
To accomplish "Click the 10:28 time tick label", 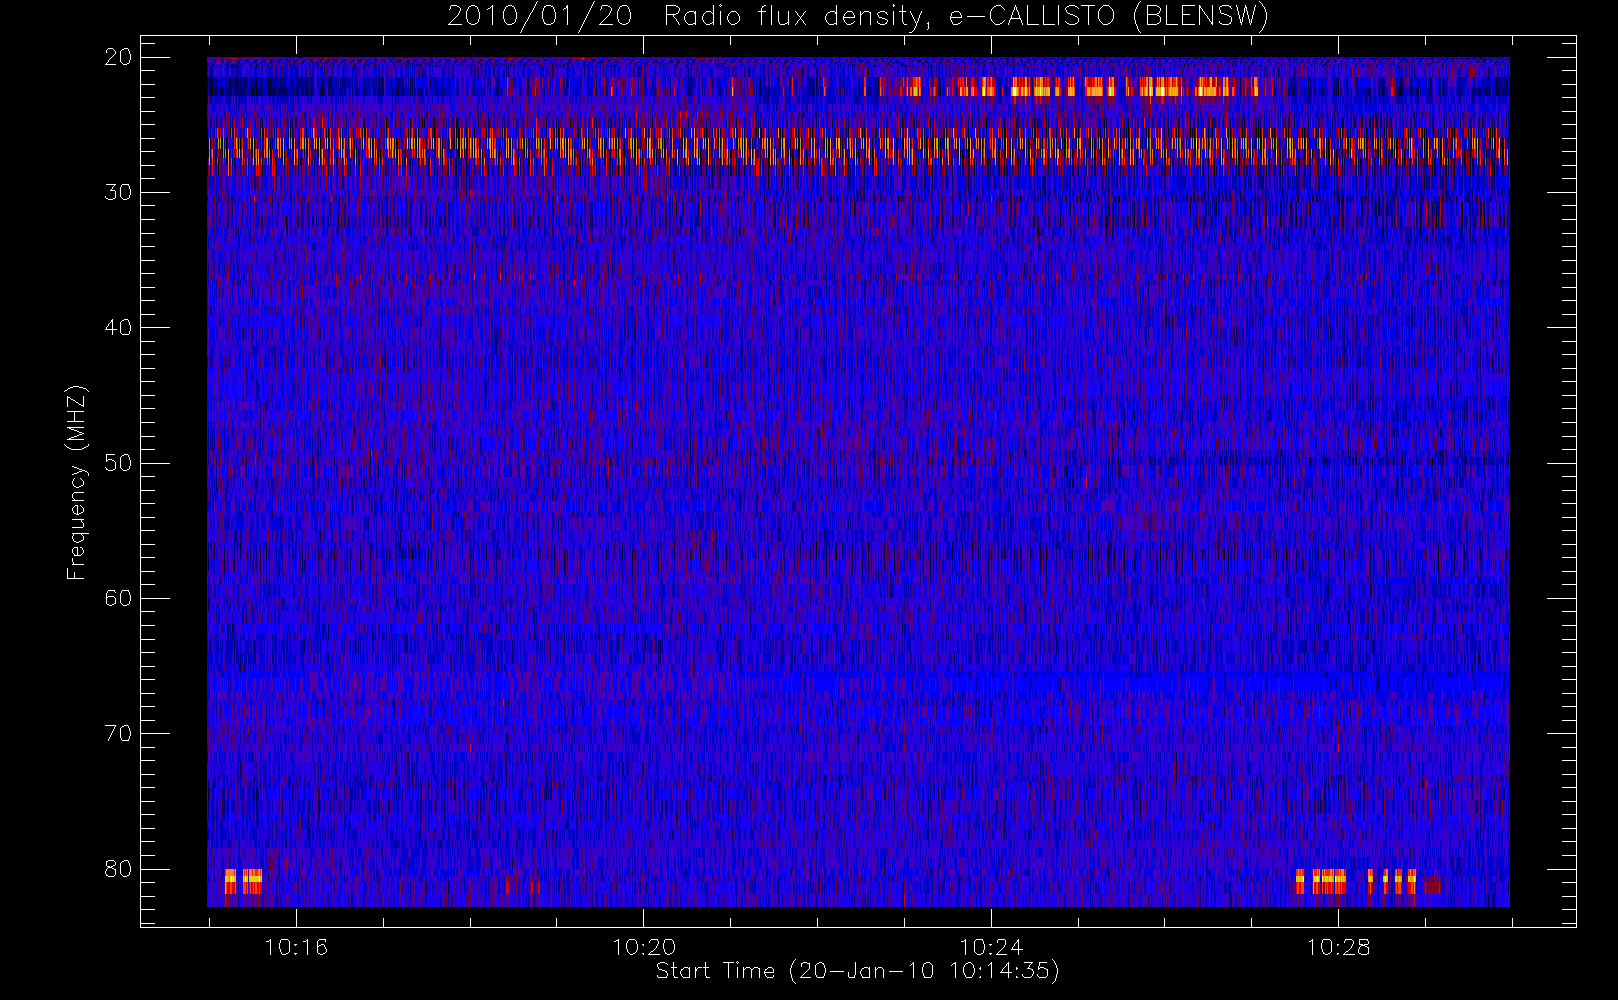I will 1338,947.
